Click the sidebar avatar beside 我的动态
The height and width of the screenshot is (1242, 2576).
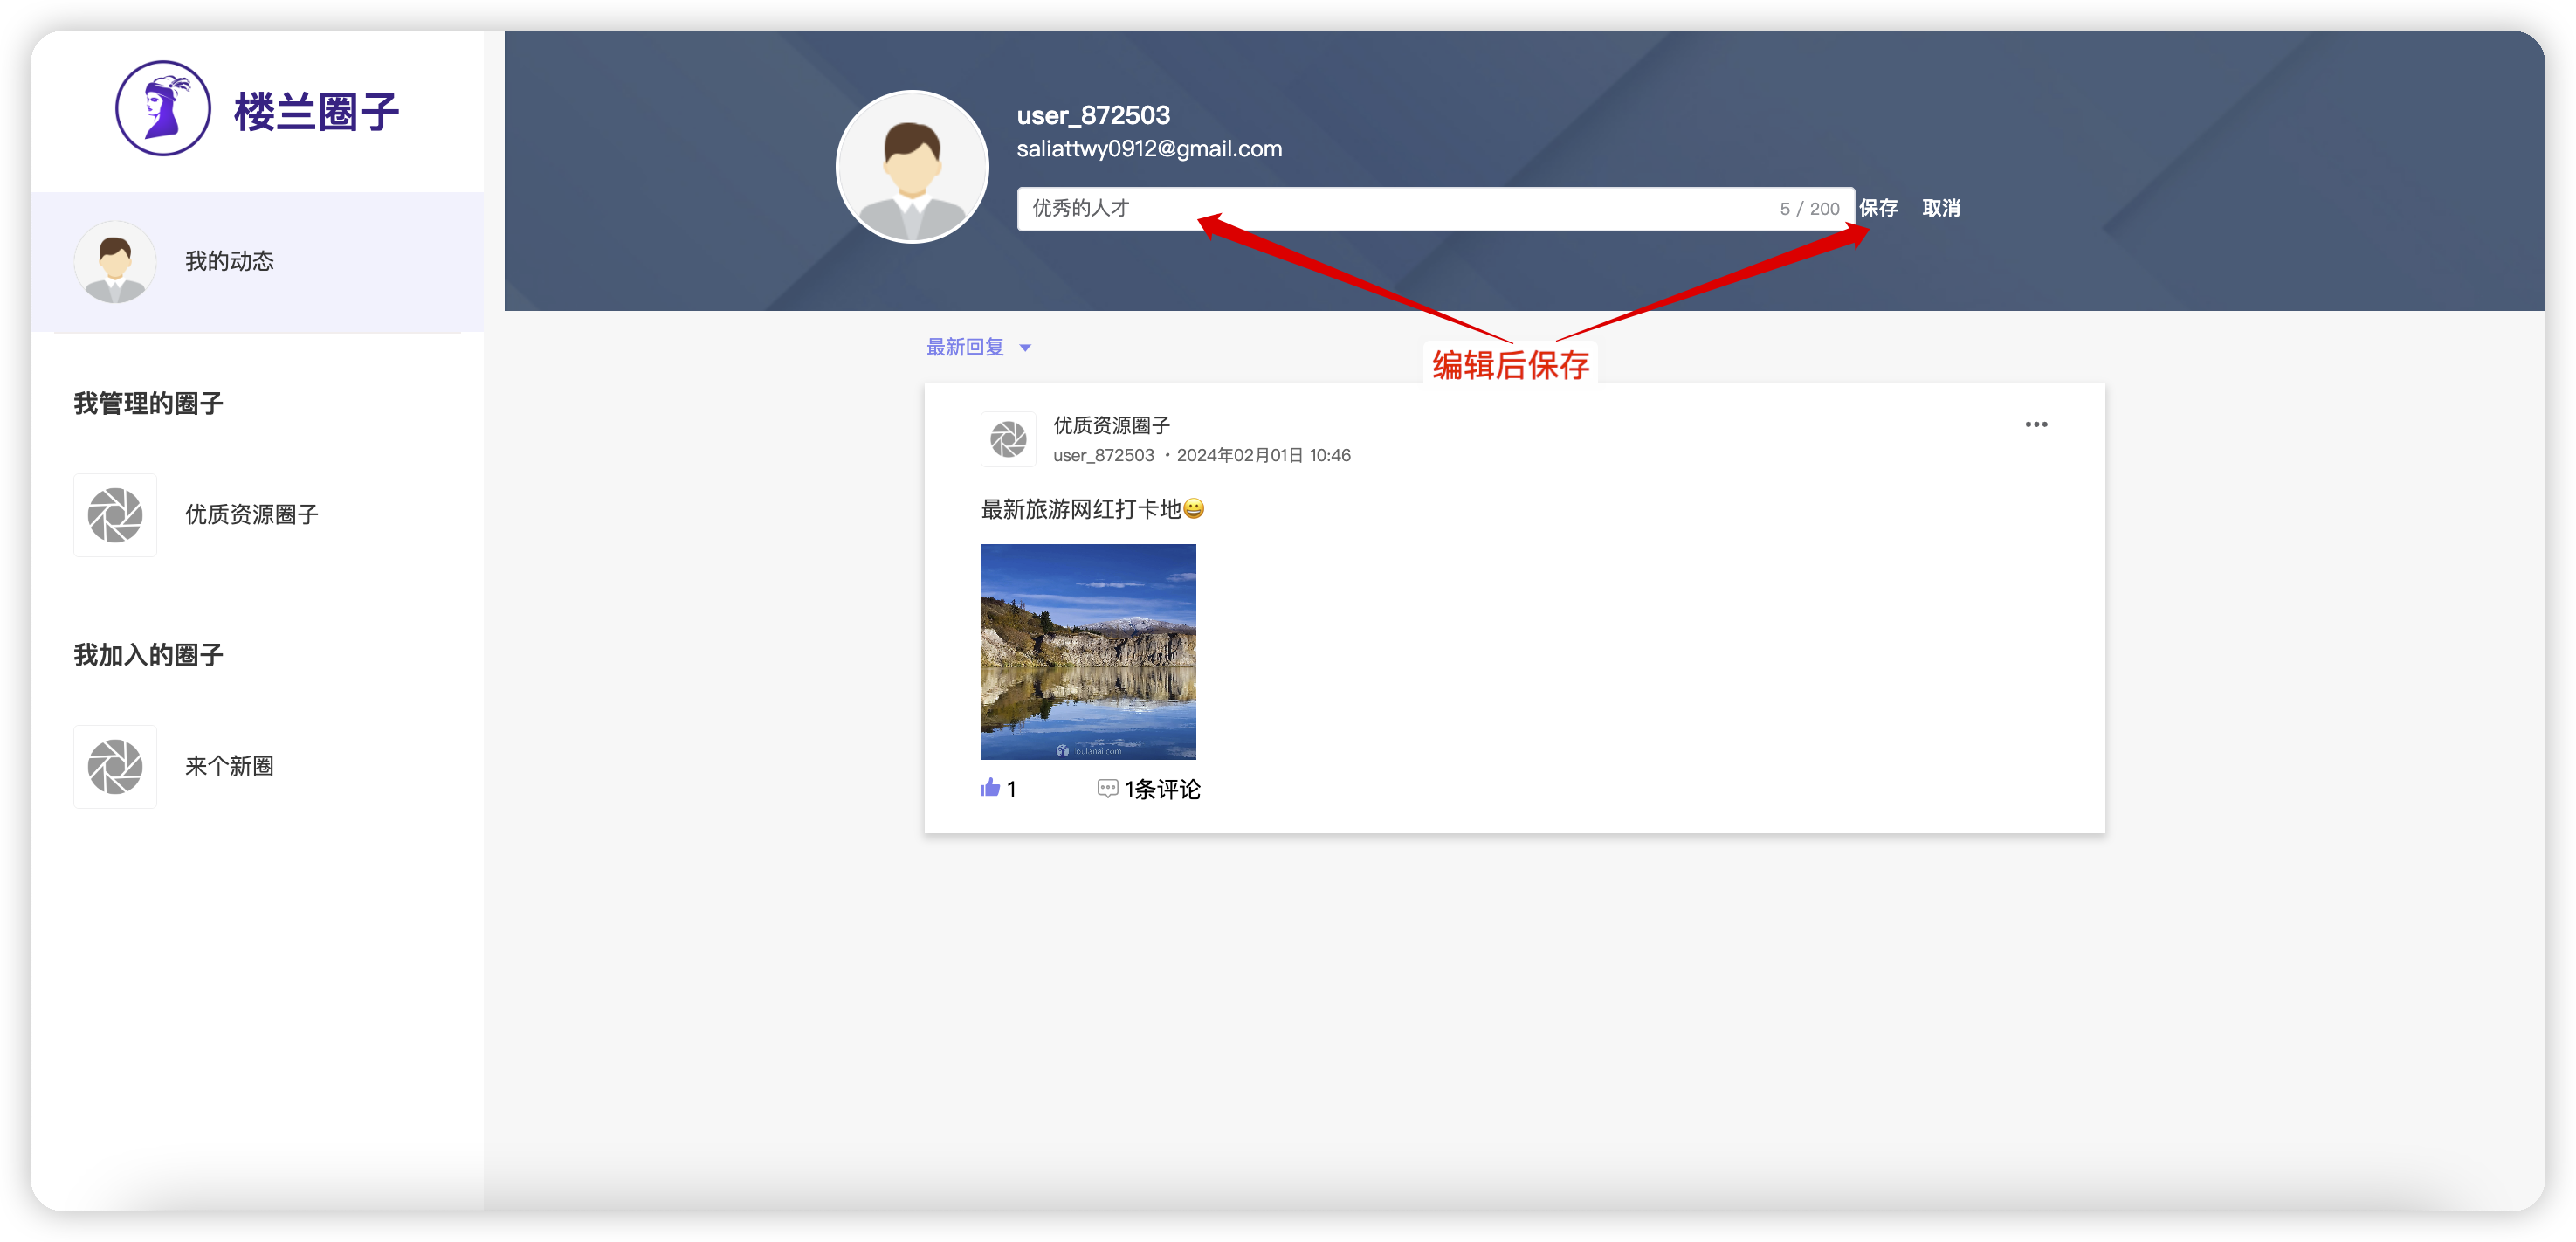pyautogui.click(x=115, y=262)
